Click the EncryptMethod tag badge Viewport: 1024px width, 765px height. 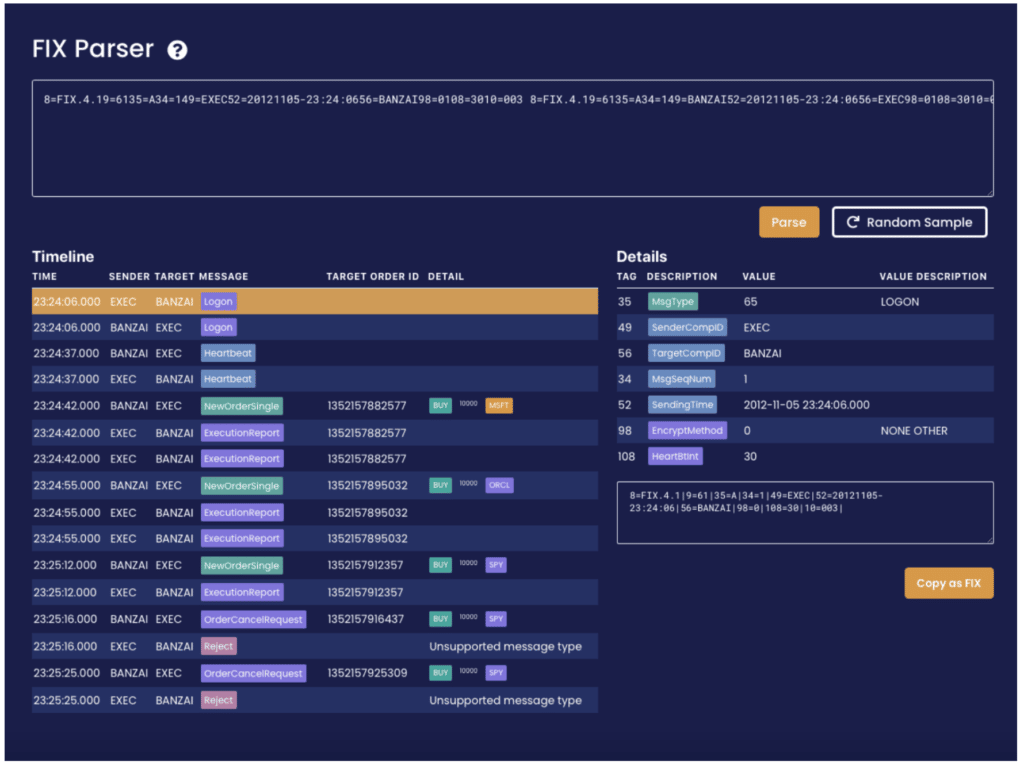pos(687,431)
